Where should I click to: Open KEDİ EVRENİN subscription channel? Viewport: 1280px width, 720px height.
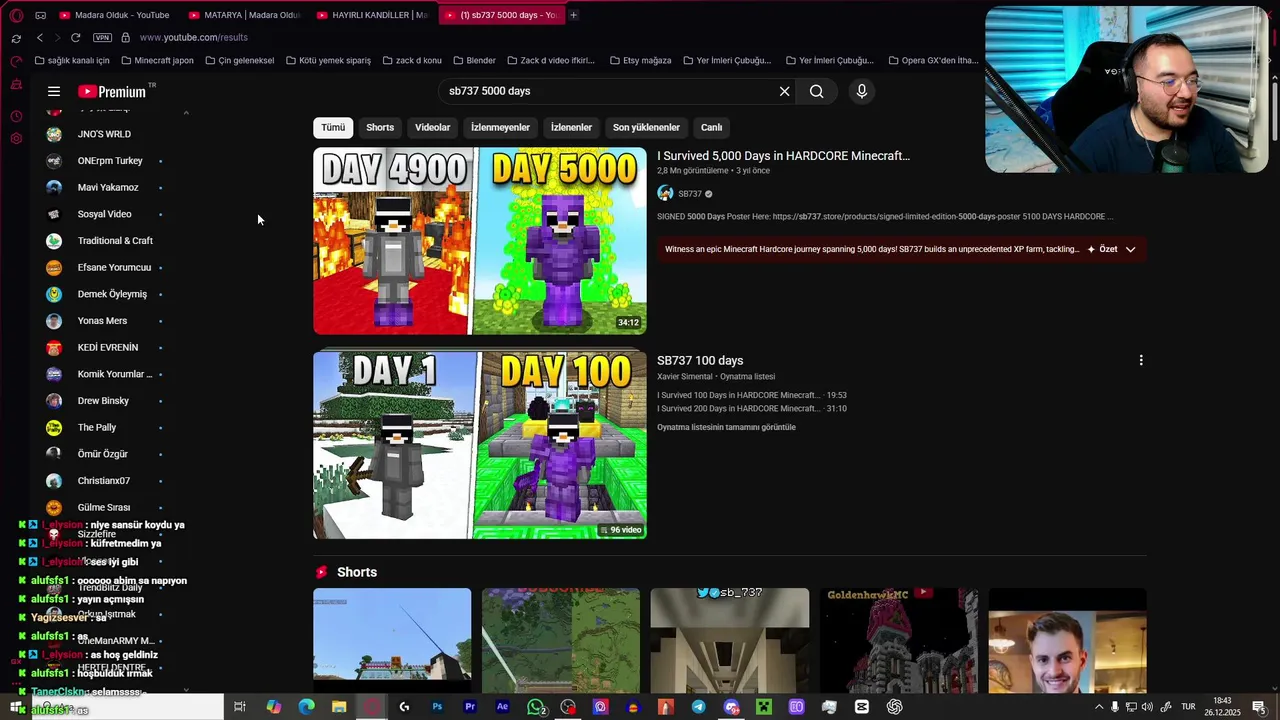pyautogui.click(x=108, y=347)
